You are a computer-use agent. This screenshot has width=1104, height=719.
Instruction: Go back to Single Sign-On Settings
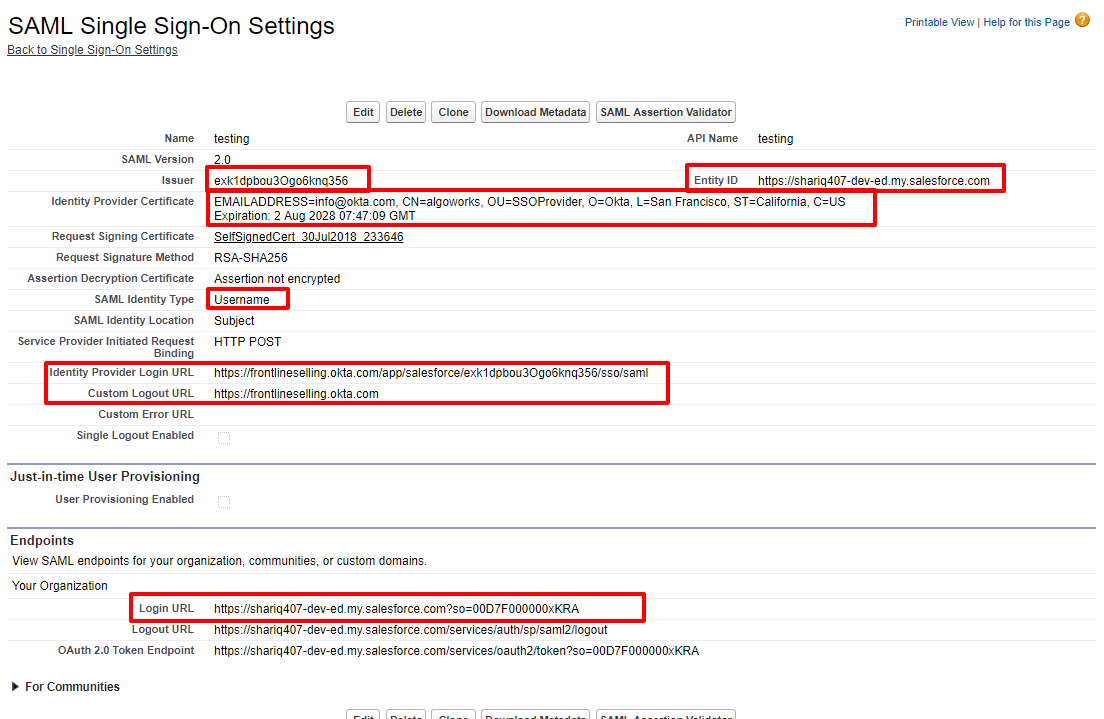92,50
